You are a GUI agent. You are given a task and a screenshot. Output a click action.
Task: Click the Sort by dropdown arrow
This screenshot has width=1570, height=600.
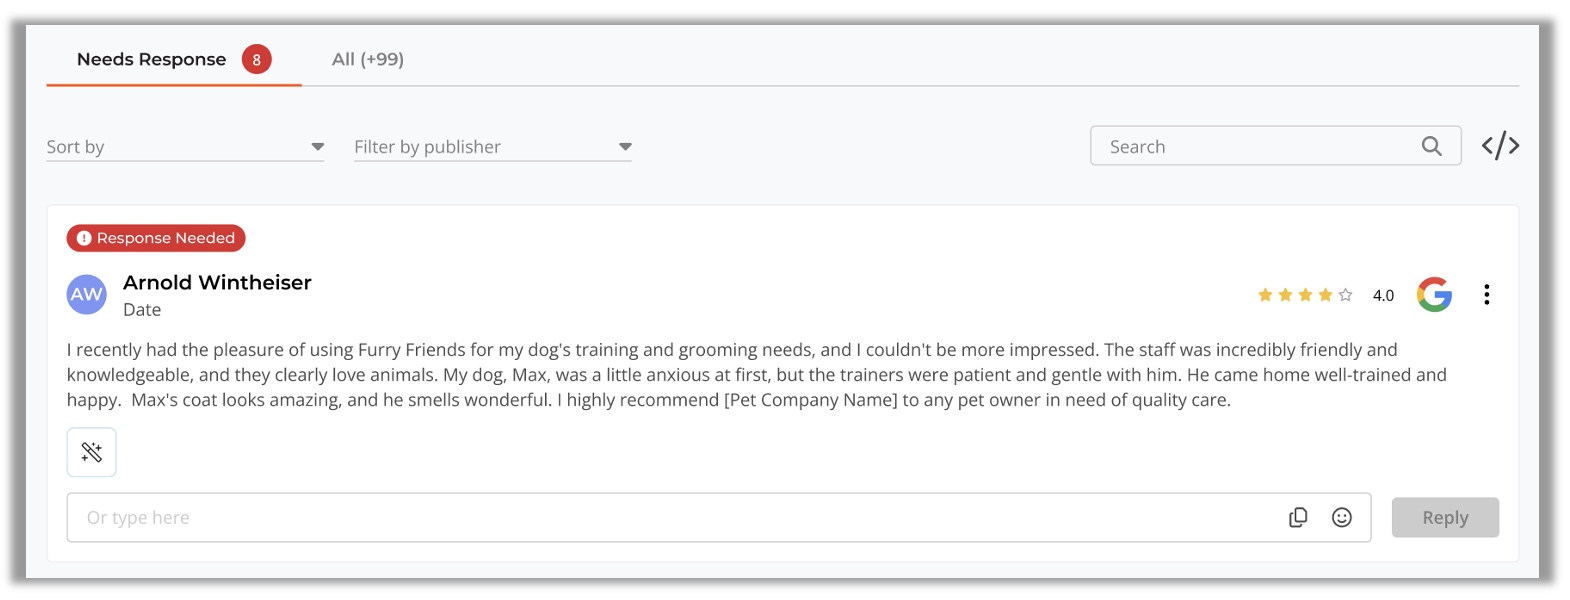click(x=317, y=147)
